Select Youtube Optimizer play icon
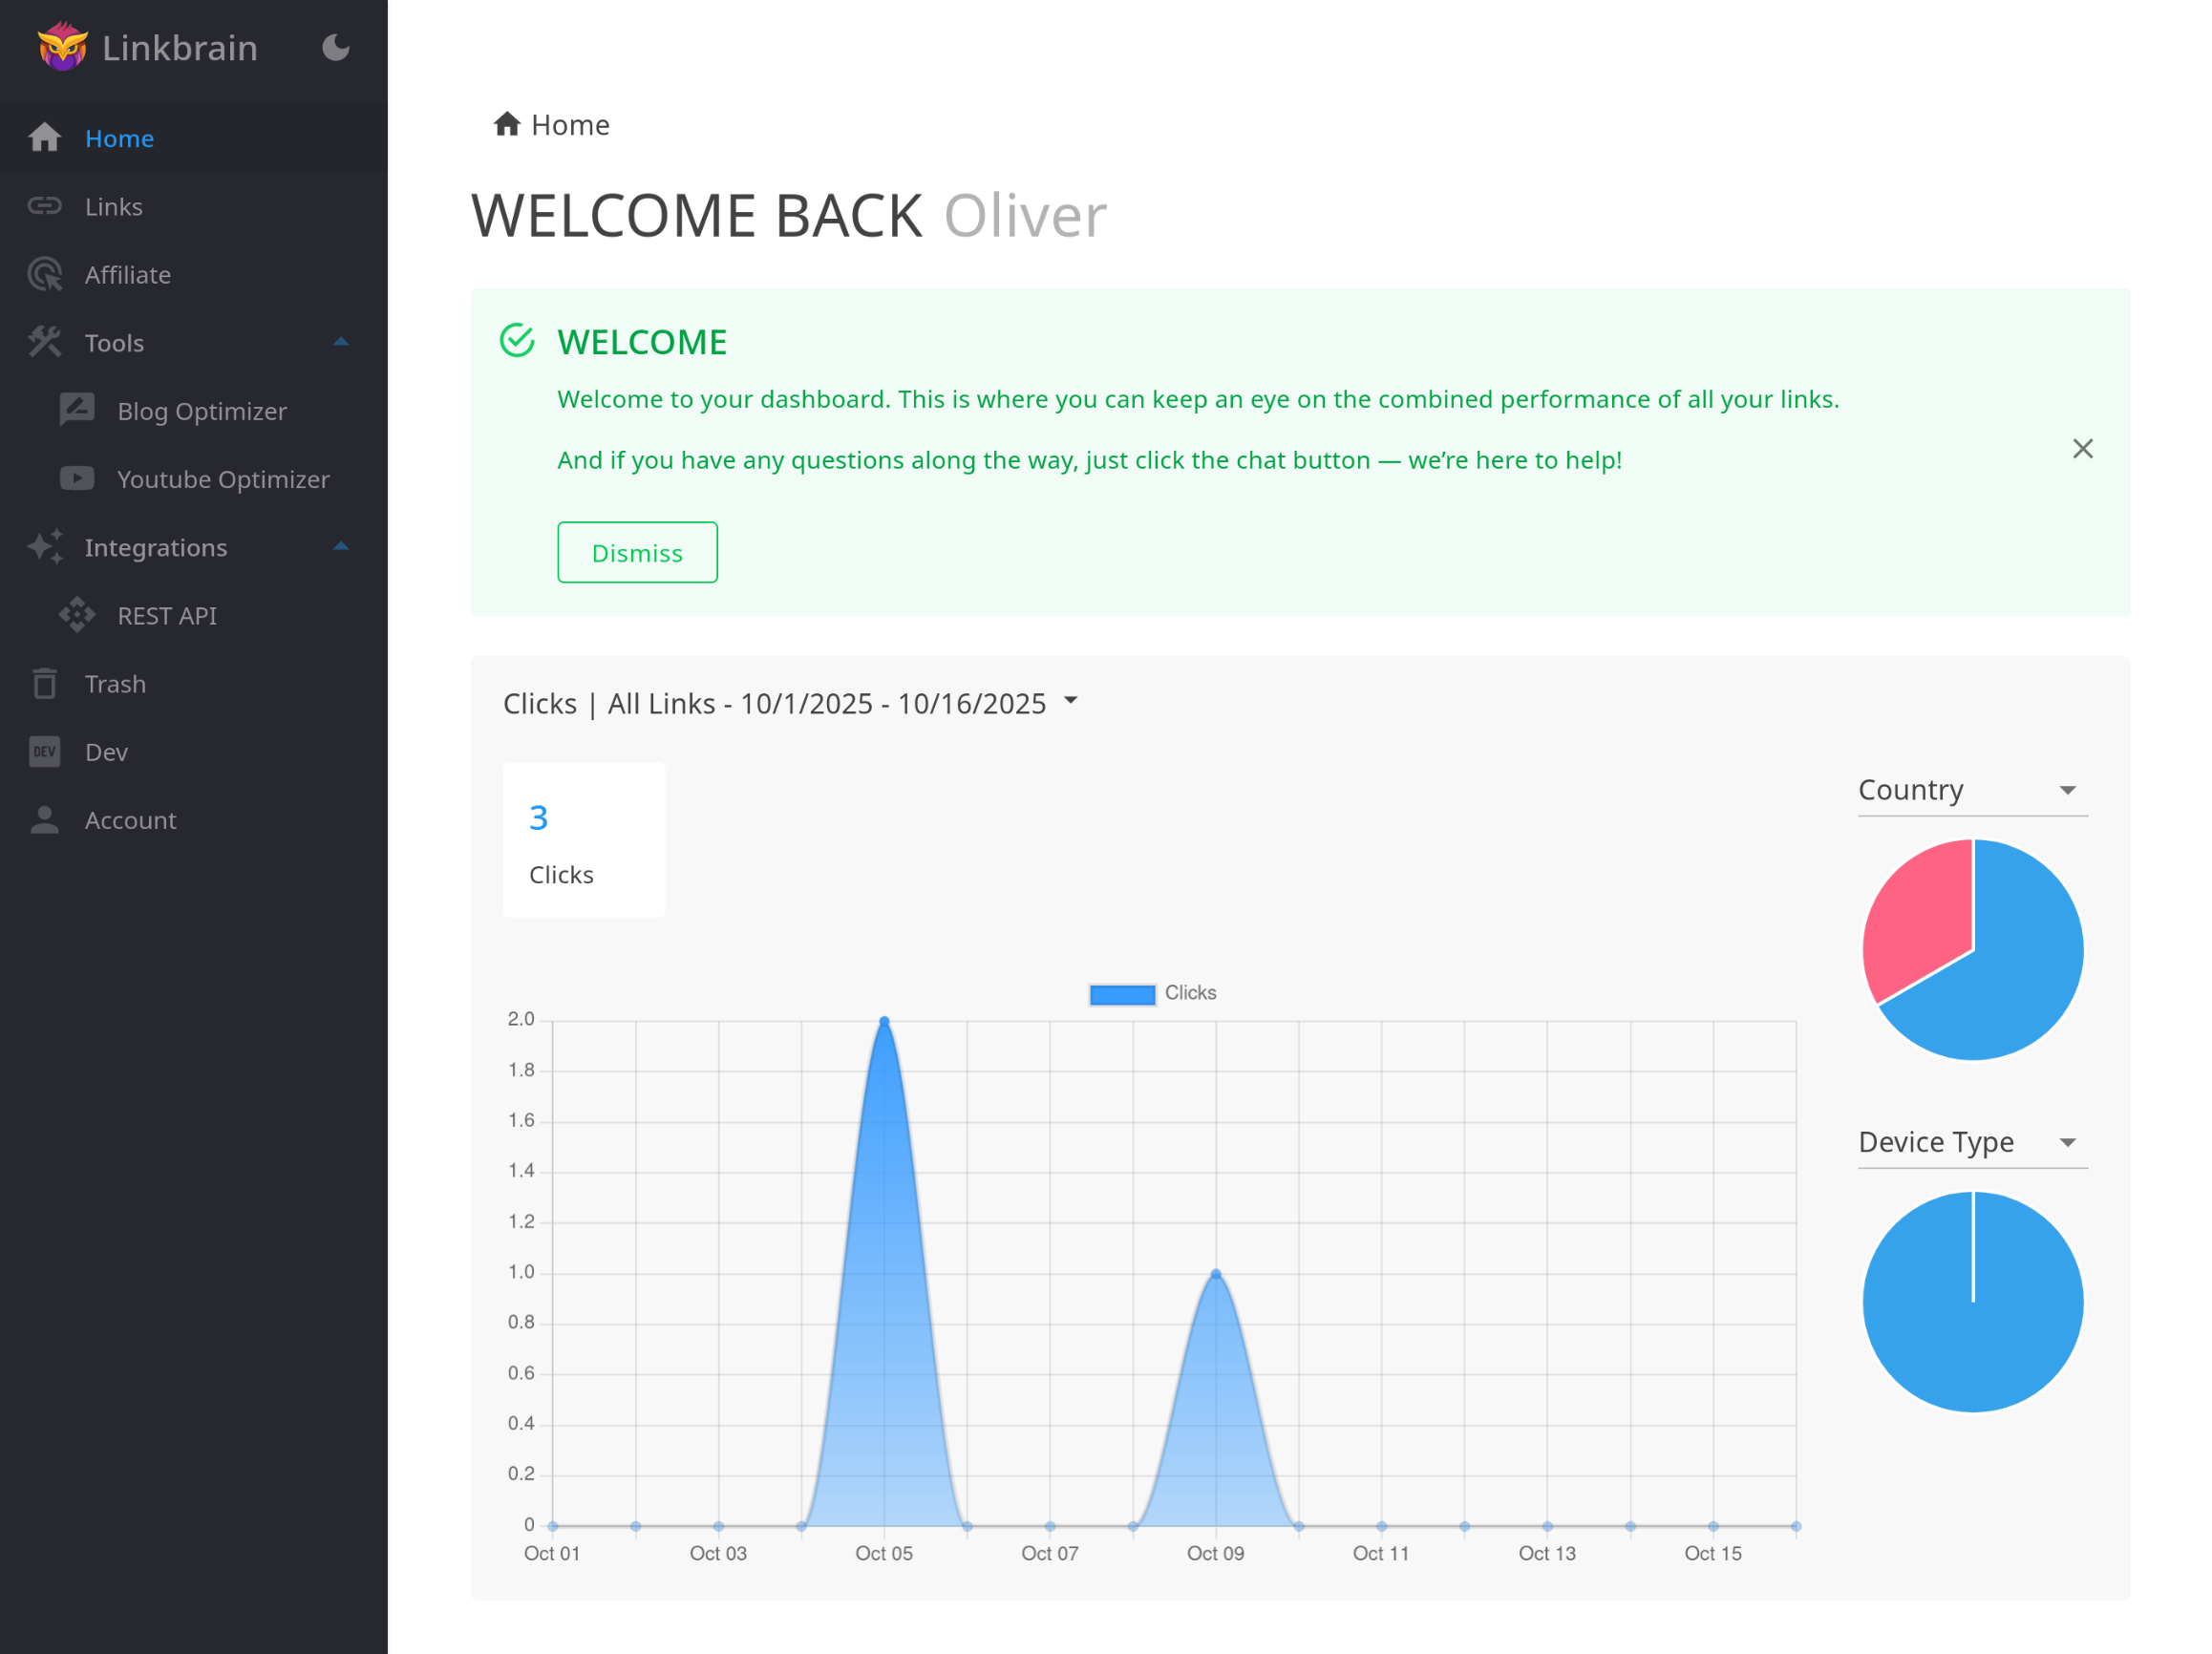This screenshot has height=1654, width=2212. point(77,478)
